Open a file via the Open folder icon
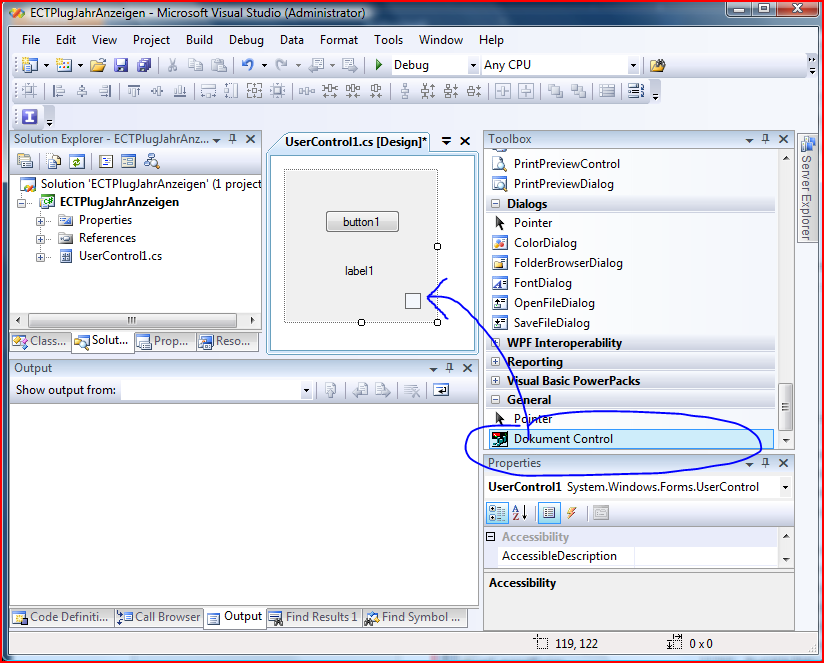 98,65
